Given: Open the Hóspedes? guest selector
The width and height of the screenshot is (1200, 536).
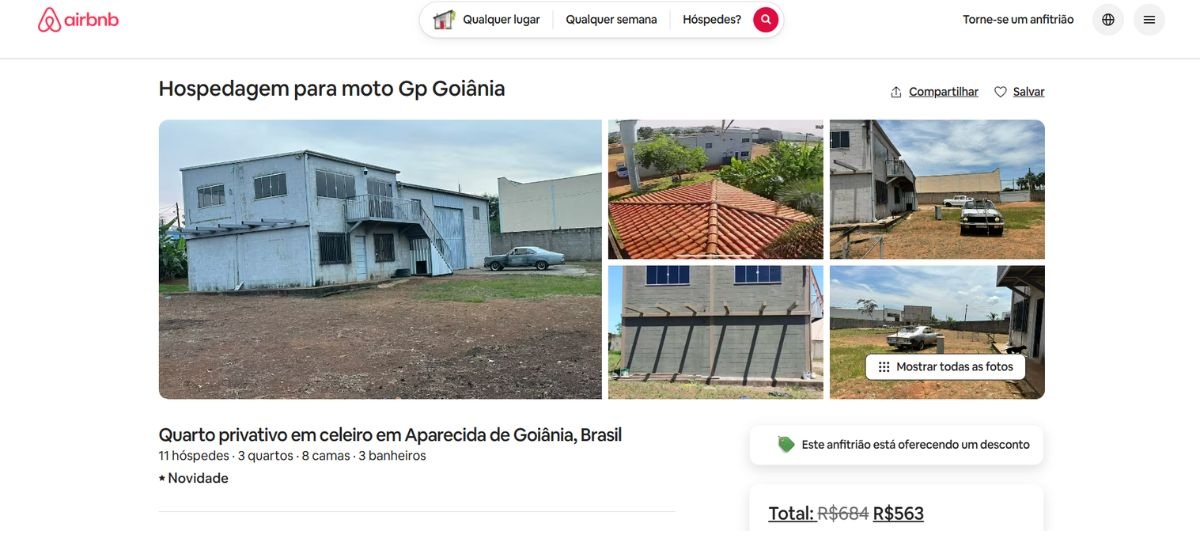Looking at the screenshot, I should 712,19.
